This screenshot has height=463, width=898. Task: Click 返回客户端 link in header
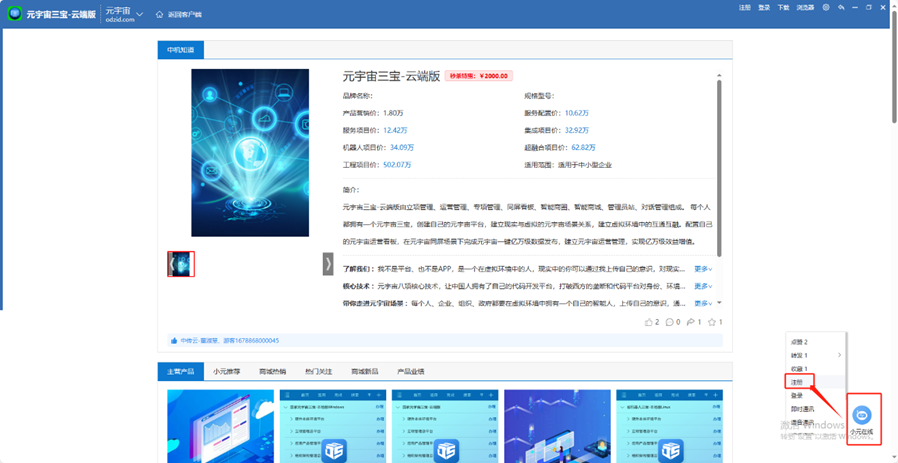pos(184,14)
